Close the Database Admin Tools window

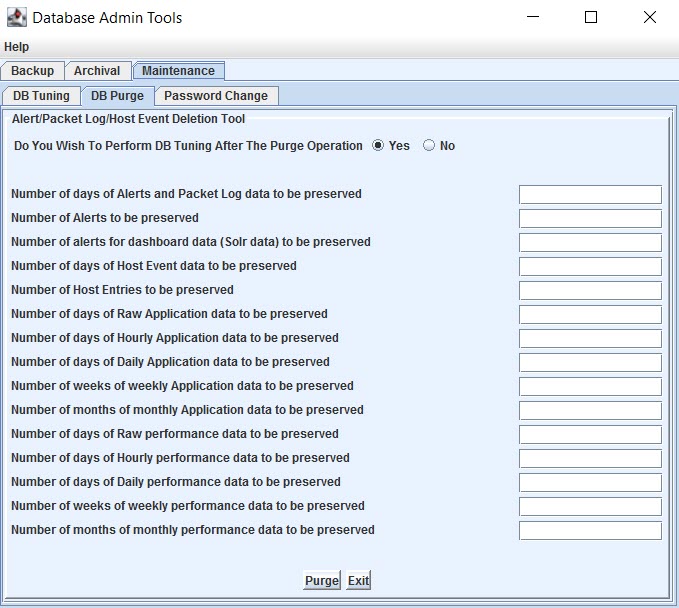tap(650, 17)
